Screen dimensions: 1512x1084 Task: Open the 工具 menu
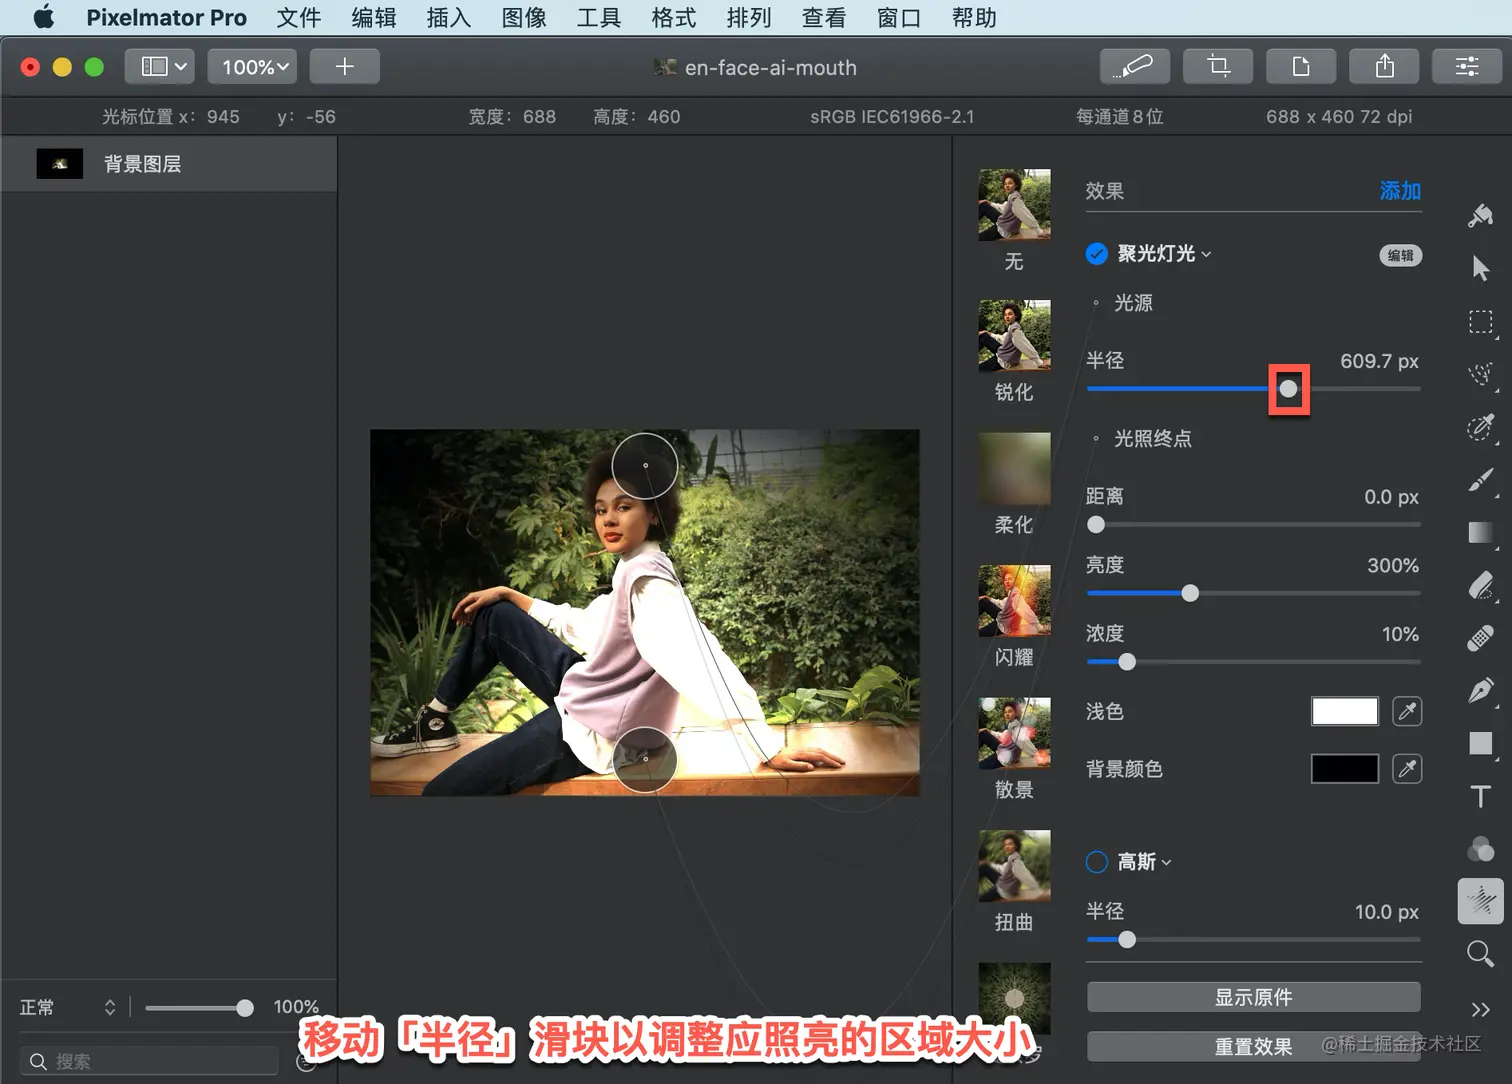coord(599,17)
